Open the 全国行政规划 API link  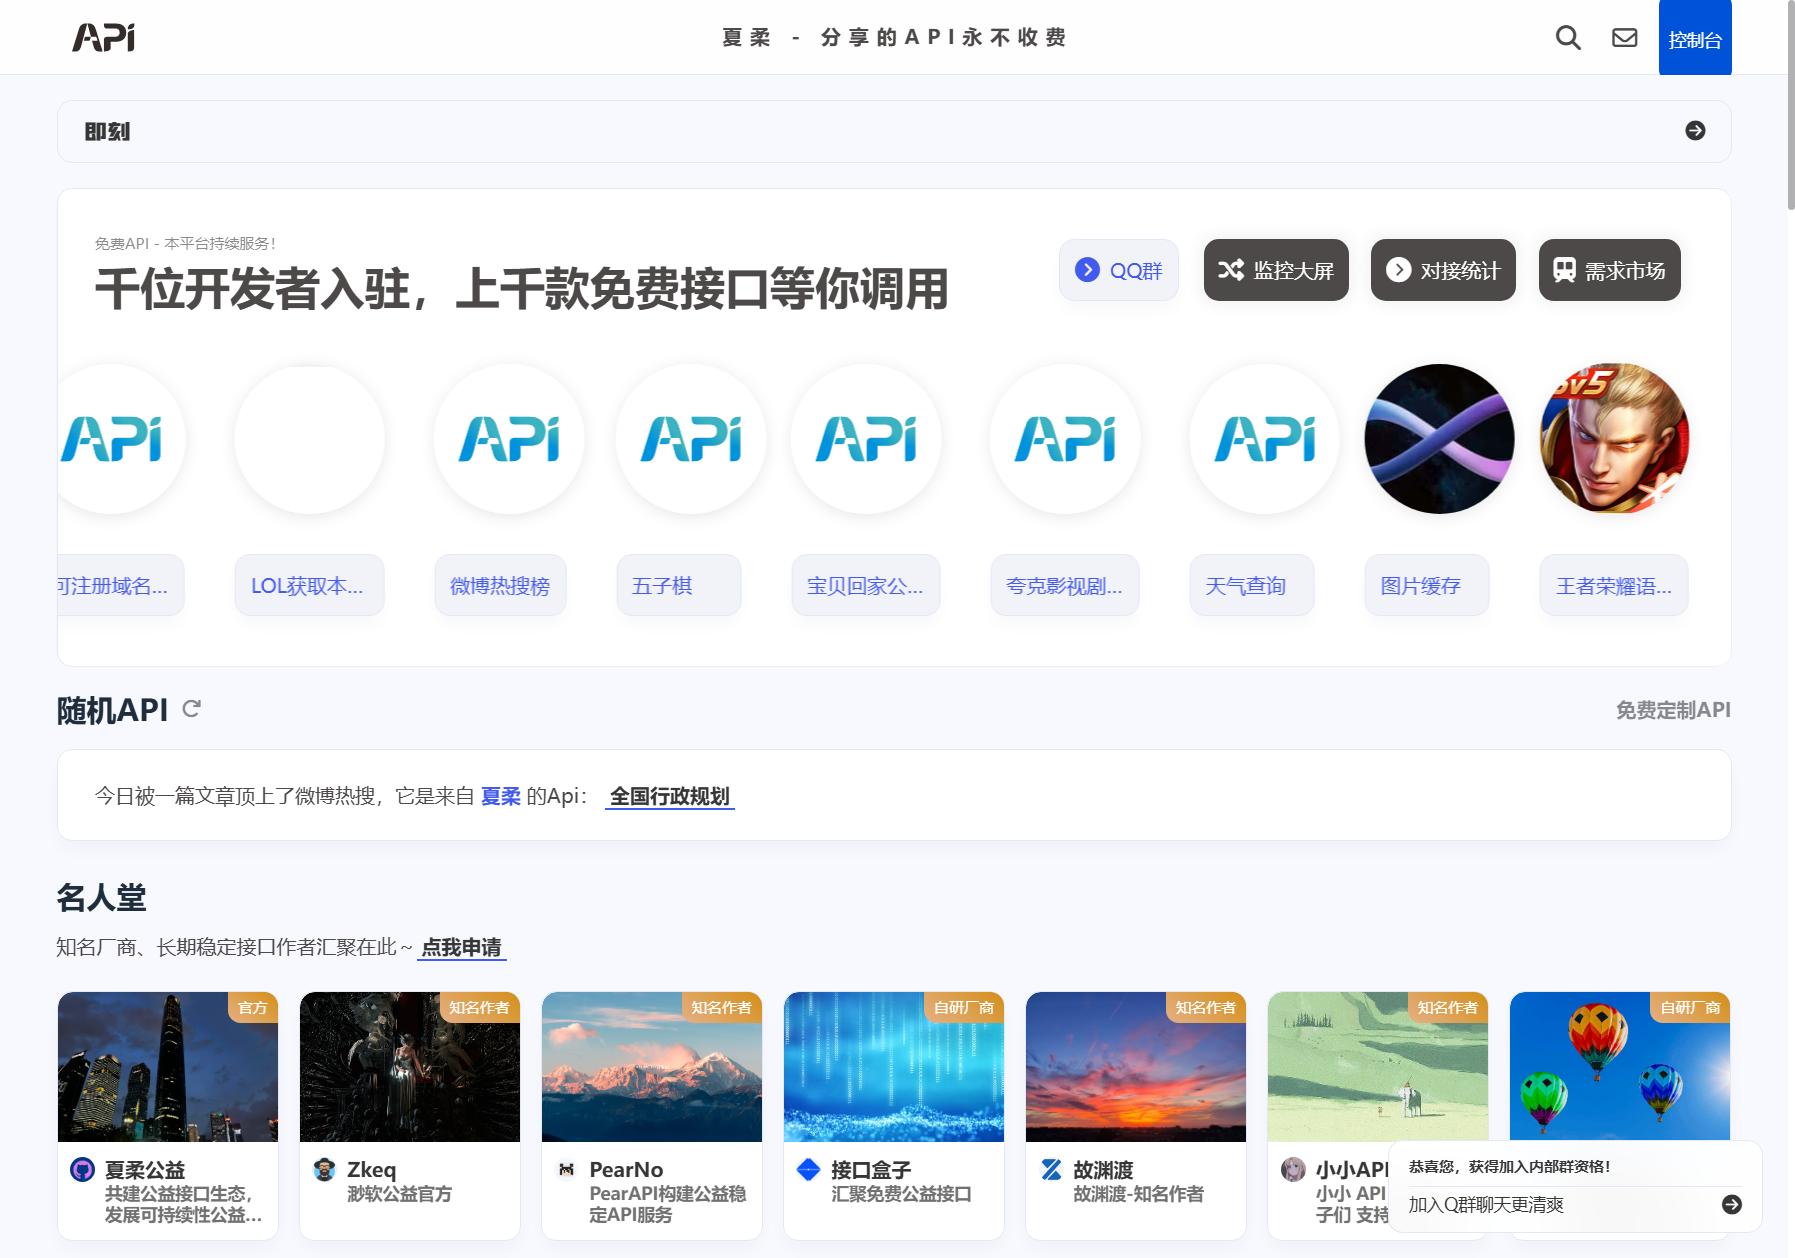(670, 796)
